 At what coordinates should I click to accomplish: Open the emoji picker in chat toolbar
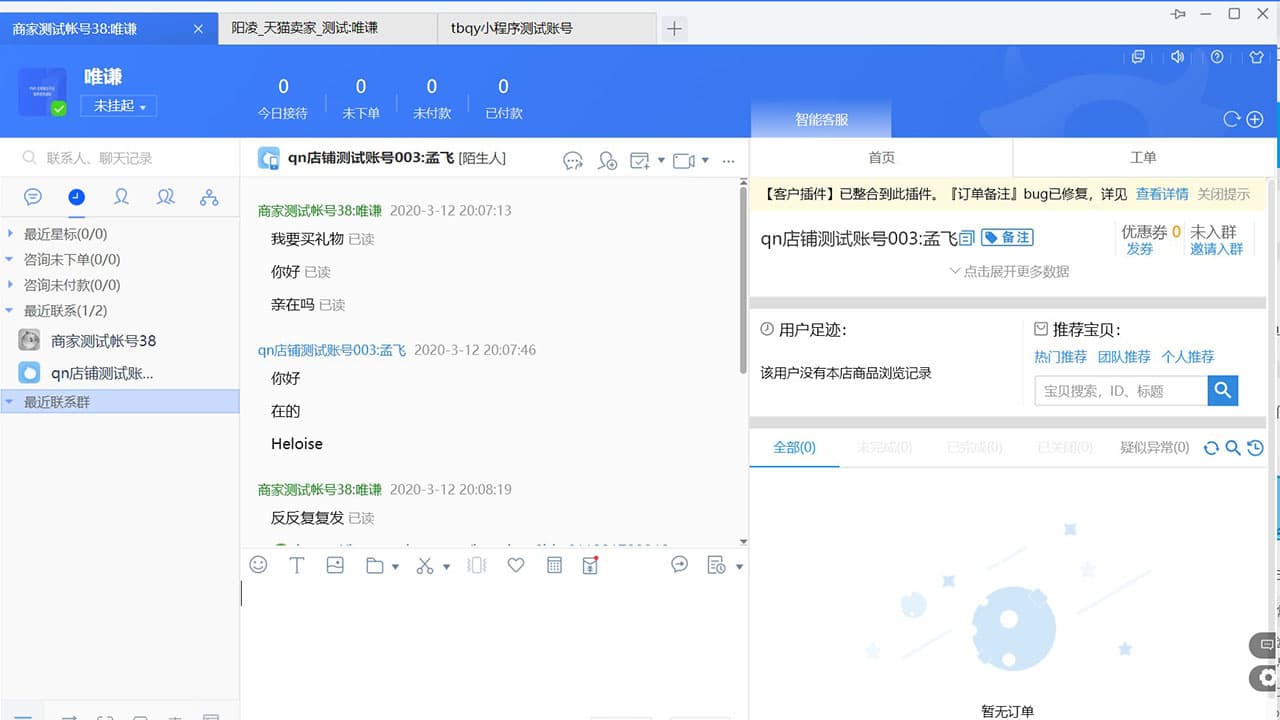[x=258, y=565]
